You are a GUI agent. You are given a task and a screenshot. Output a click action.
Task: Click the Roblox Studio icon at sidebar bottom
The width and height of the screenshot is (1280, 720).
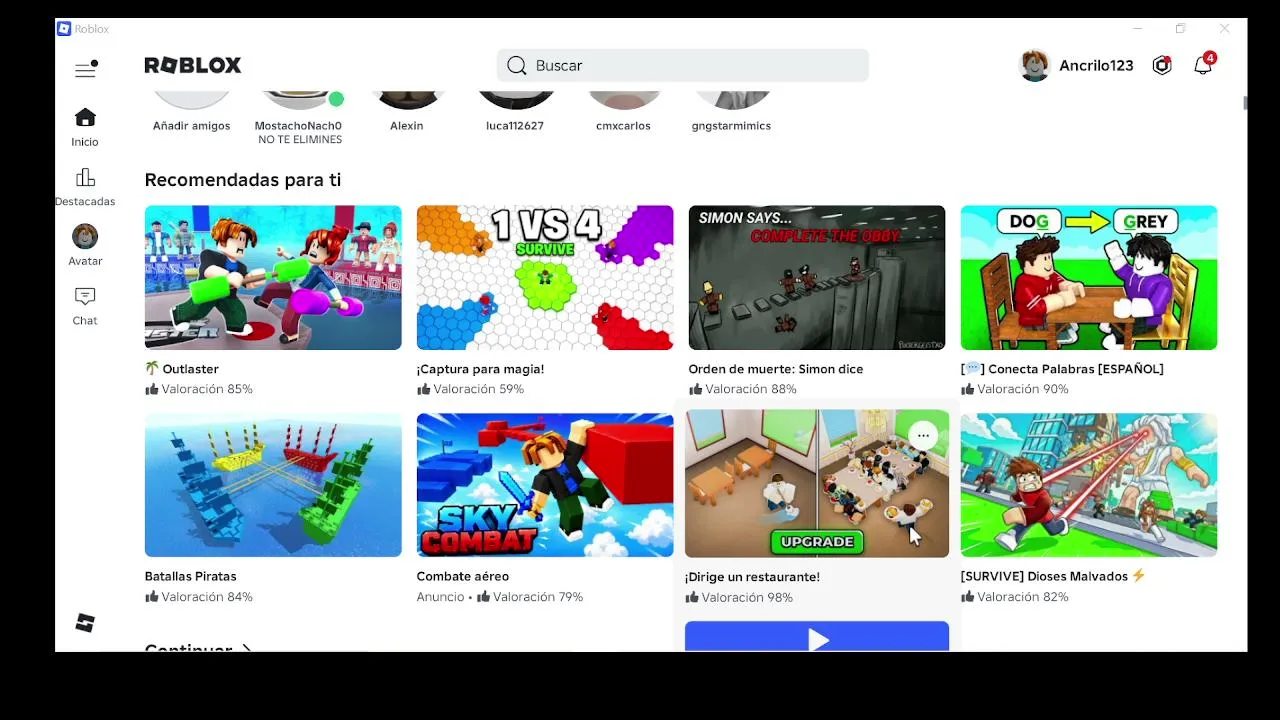pos(85,623)
